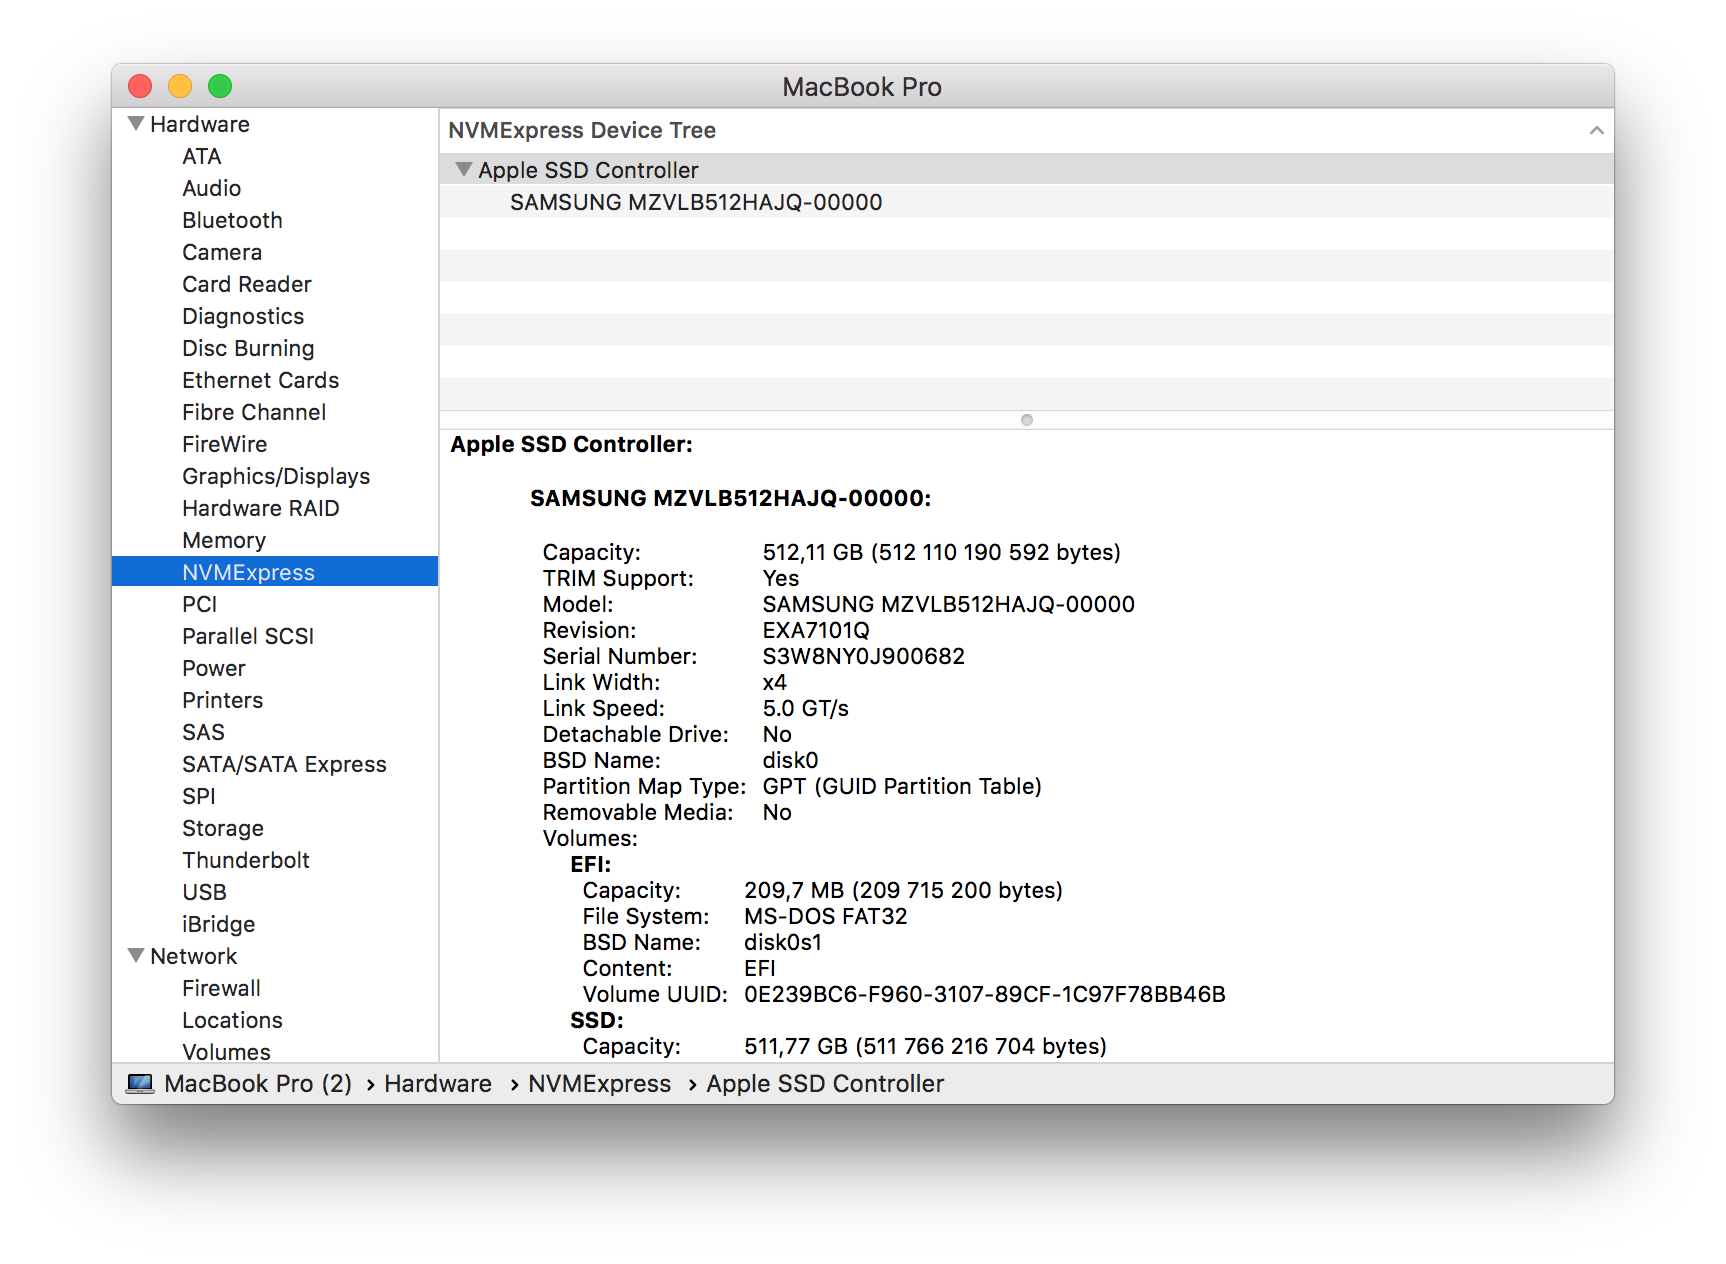Select SAS in the sidebar
Viewport: 1726px width, 1264px height.
203,732
